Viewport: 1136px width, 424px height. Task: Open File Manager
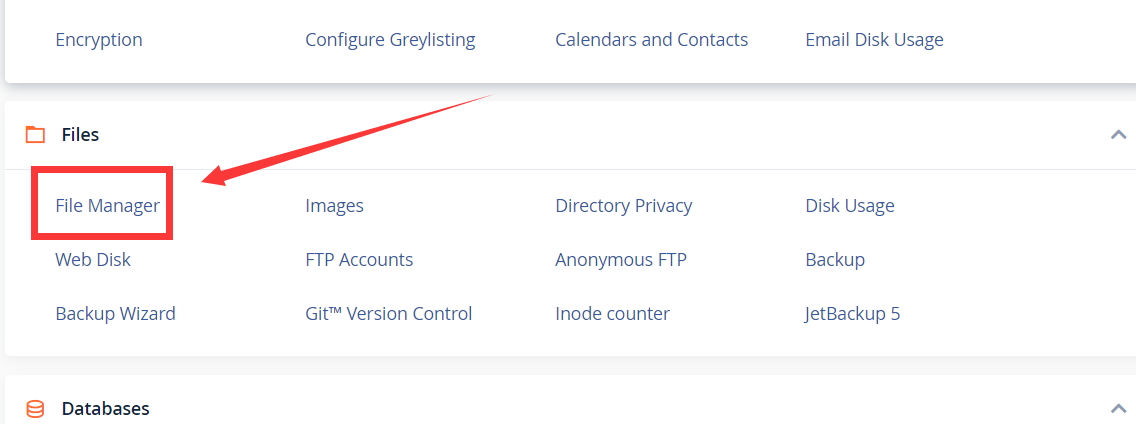click(x=107, y=205)
